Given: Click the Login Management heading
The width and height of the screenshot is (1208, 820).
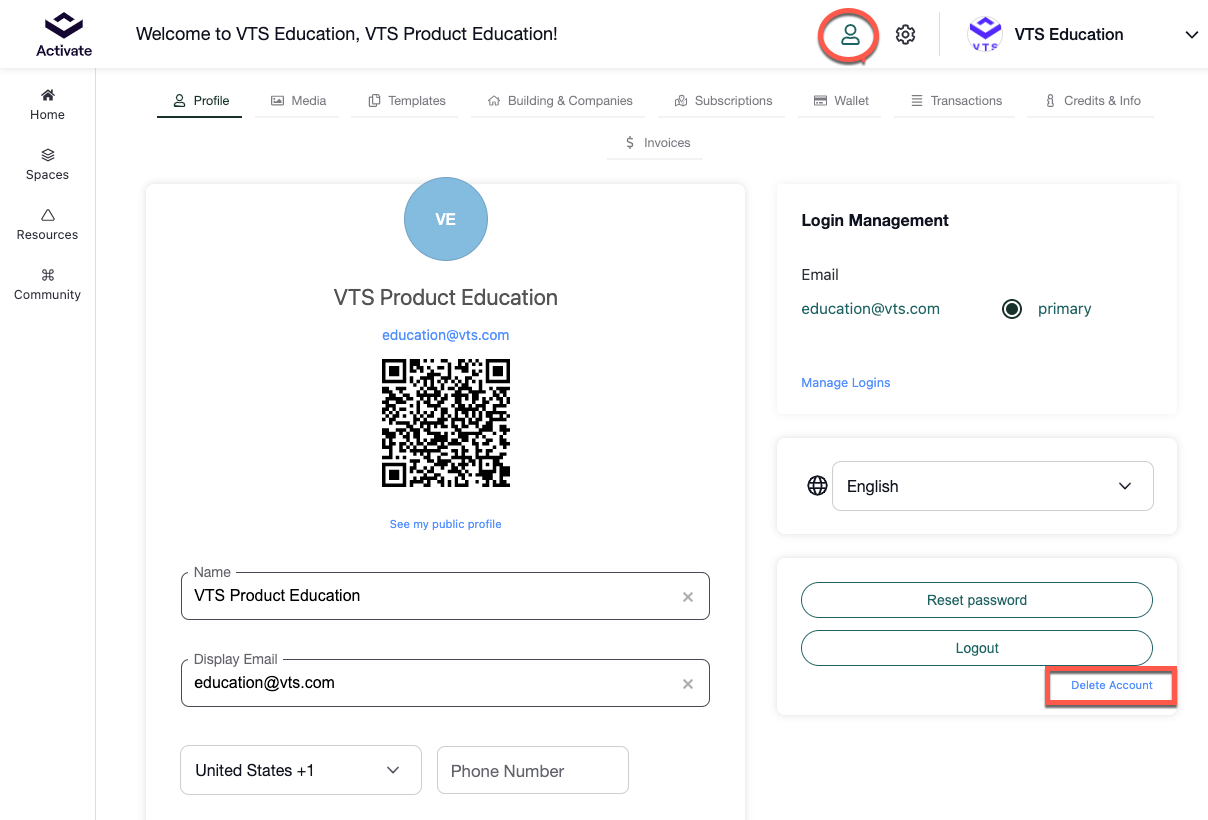Looking at the screenshot, I should [875, 220].
